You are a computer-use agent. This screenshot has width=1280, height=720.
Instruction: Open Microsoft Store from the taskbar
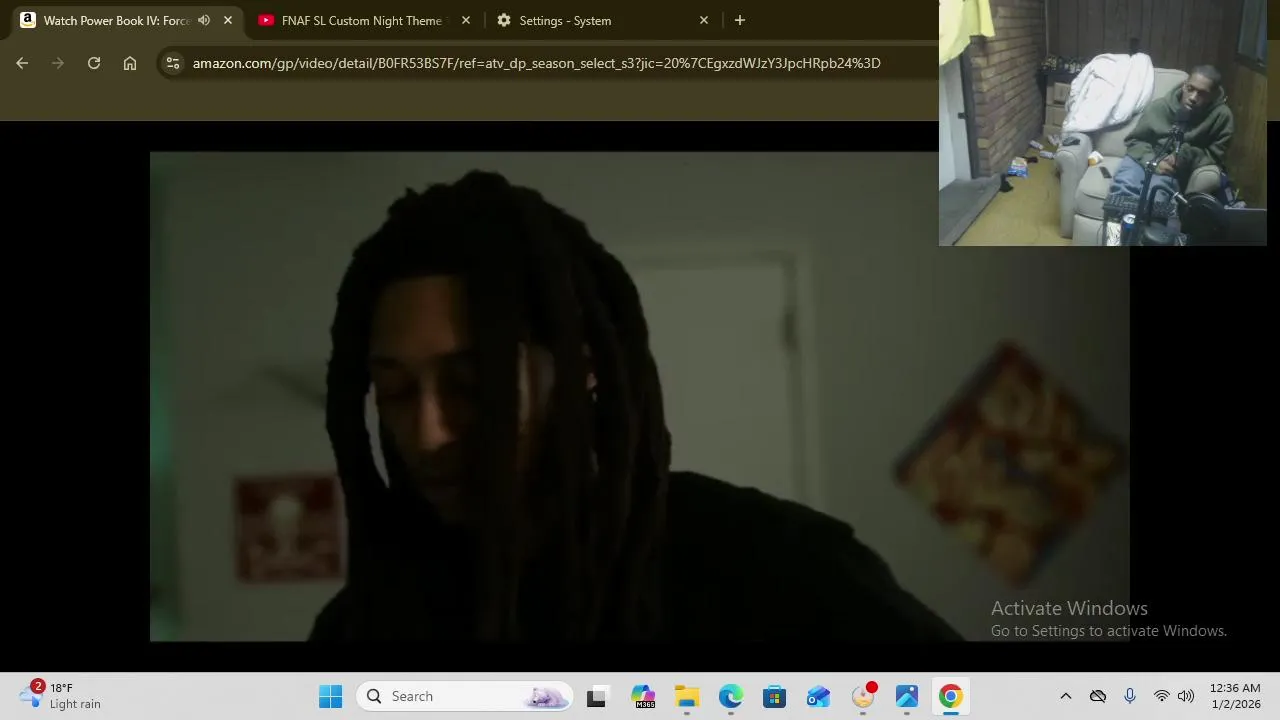pyautogui.click(x=775, y=696)
